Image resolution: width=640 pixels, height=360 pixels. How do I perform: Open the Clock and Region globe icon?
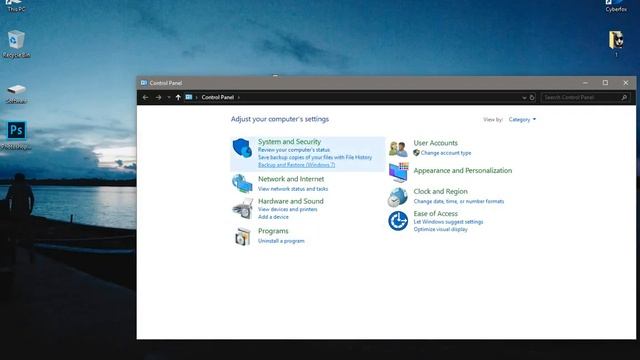[x=398, y=197]
